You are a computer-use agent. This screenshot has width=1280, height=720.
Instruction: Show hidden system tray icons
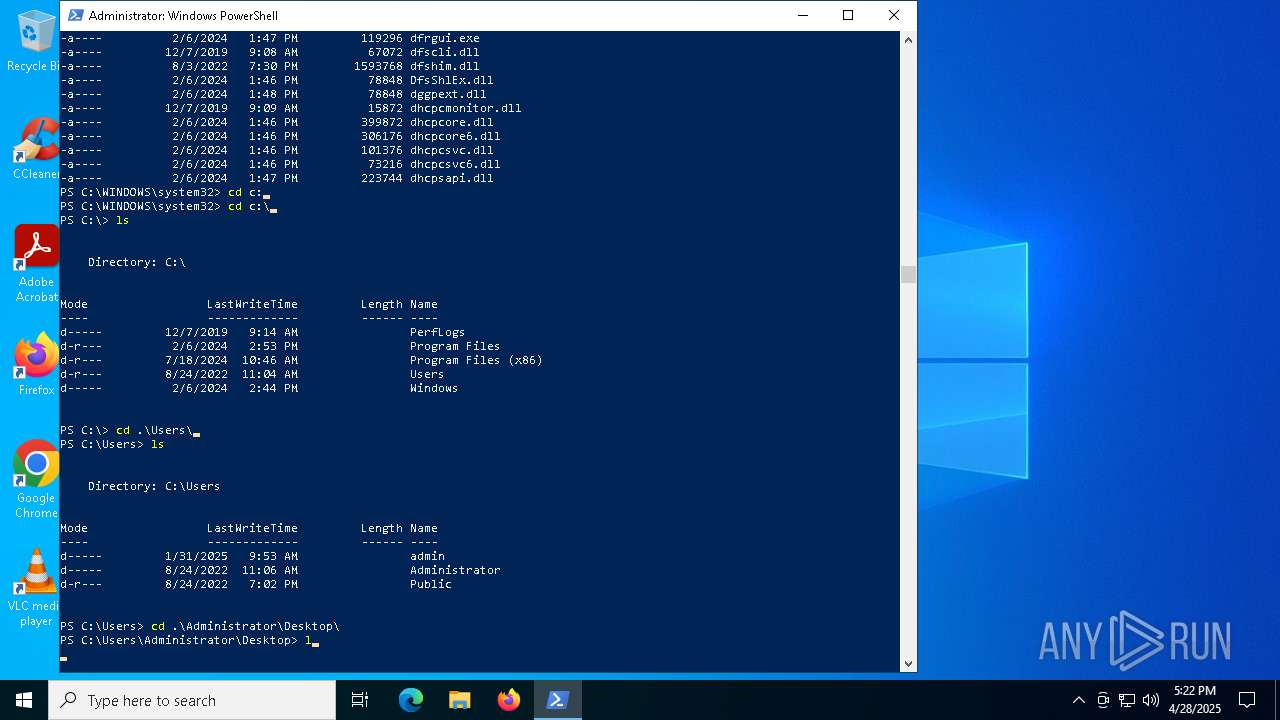(1078, 700)
